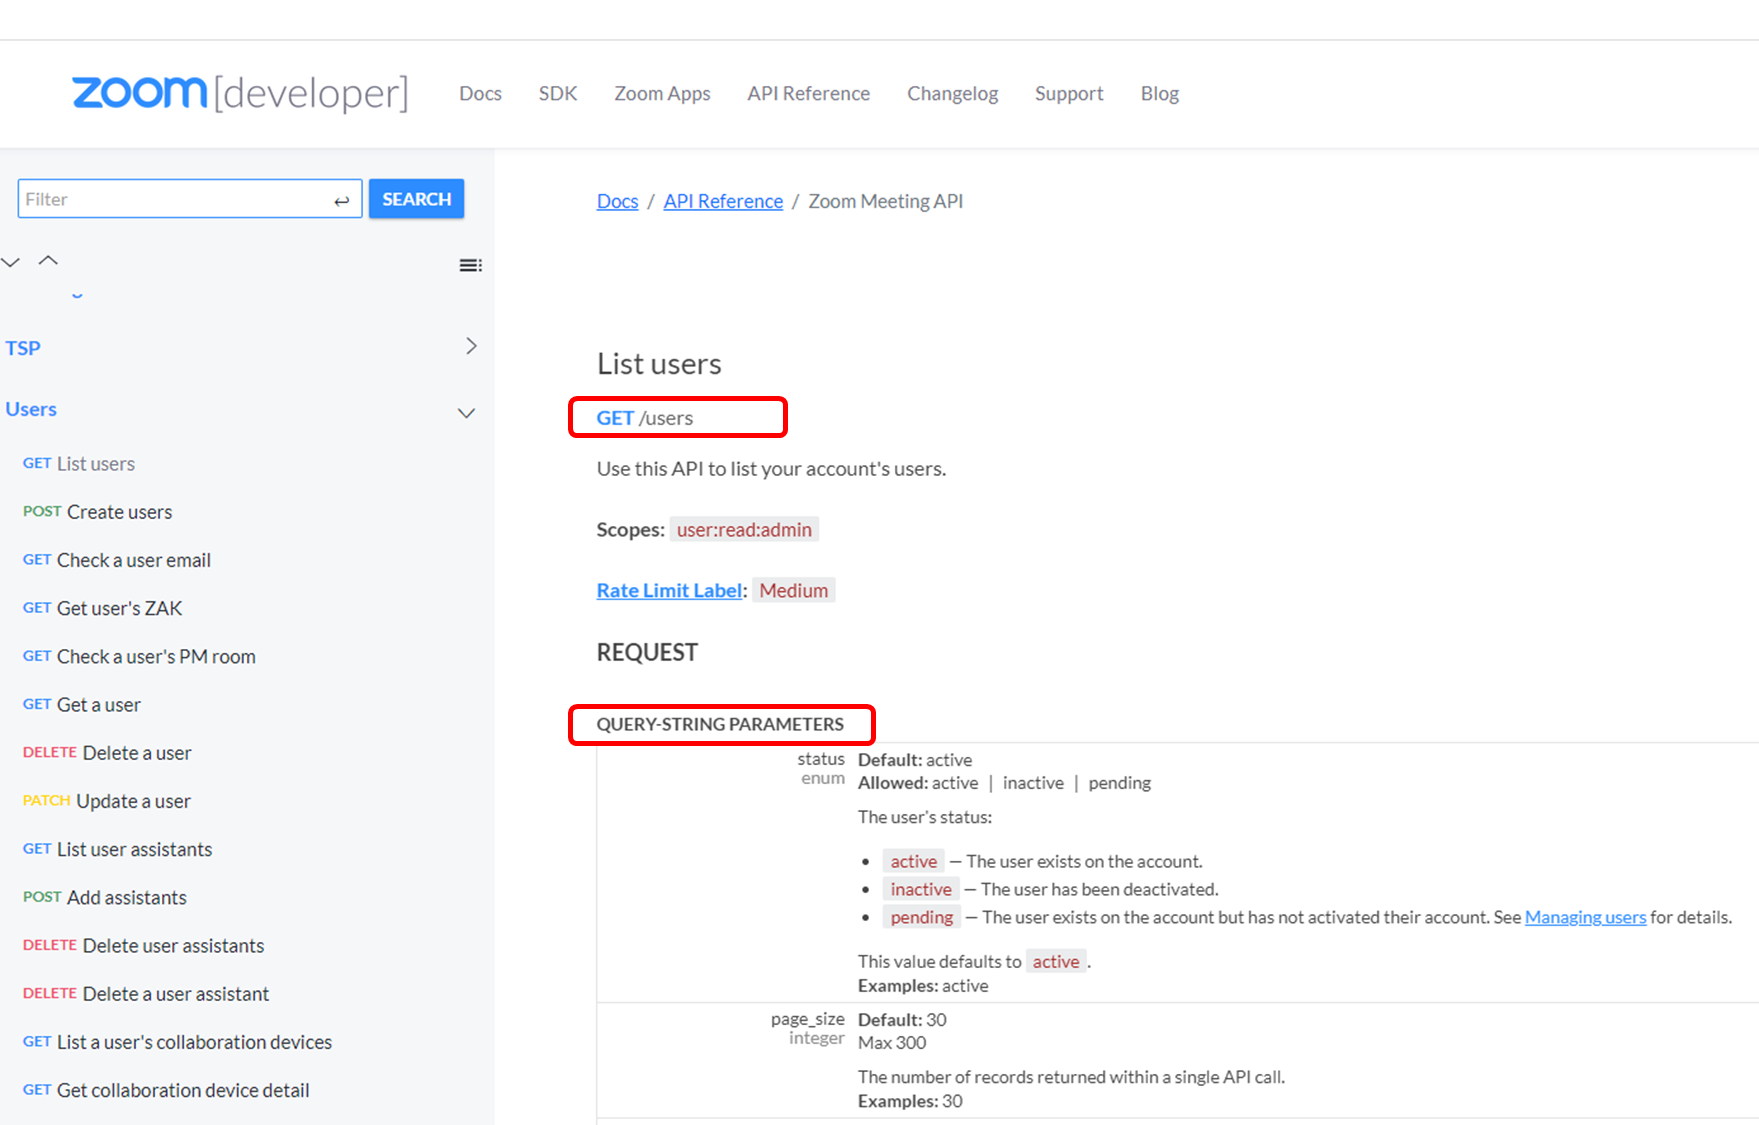Click the REQUEST heading
The width and height of the screenshot is (1759, 1125).
tap(647, 653)
